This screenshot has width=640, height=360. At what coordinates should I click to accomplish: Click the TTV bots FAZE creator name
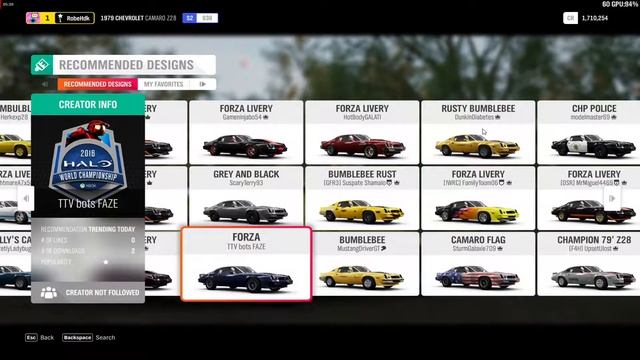pyautogui.click(x=88, y=204)
